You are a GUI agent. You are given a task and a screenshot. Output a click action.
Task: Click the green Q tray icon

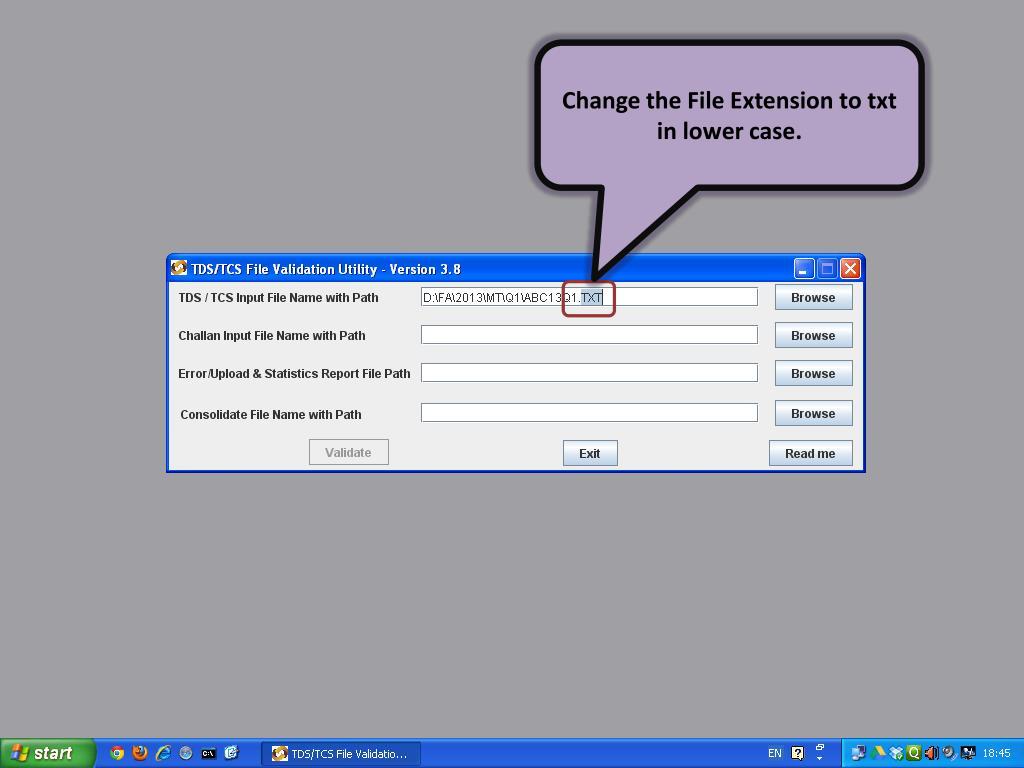pyautogui.click(x=914, y=753)
